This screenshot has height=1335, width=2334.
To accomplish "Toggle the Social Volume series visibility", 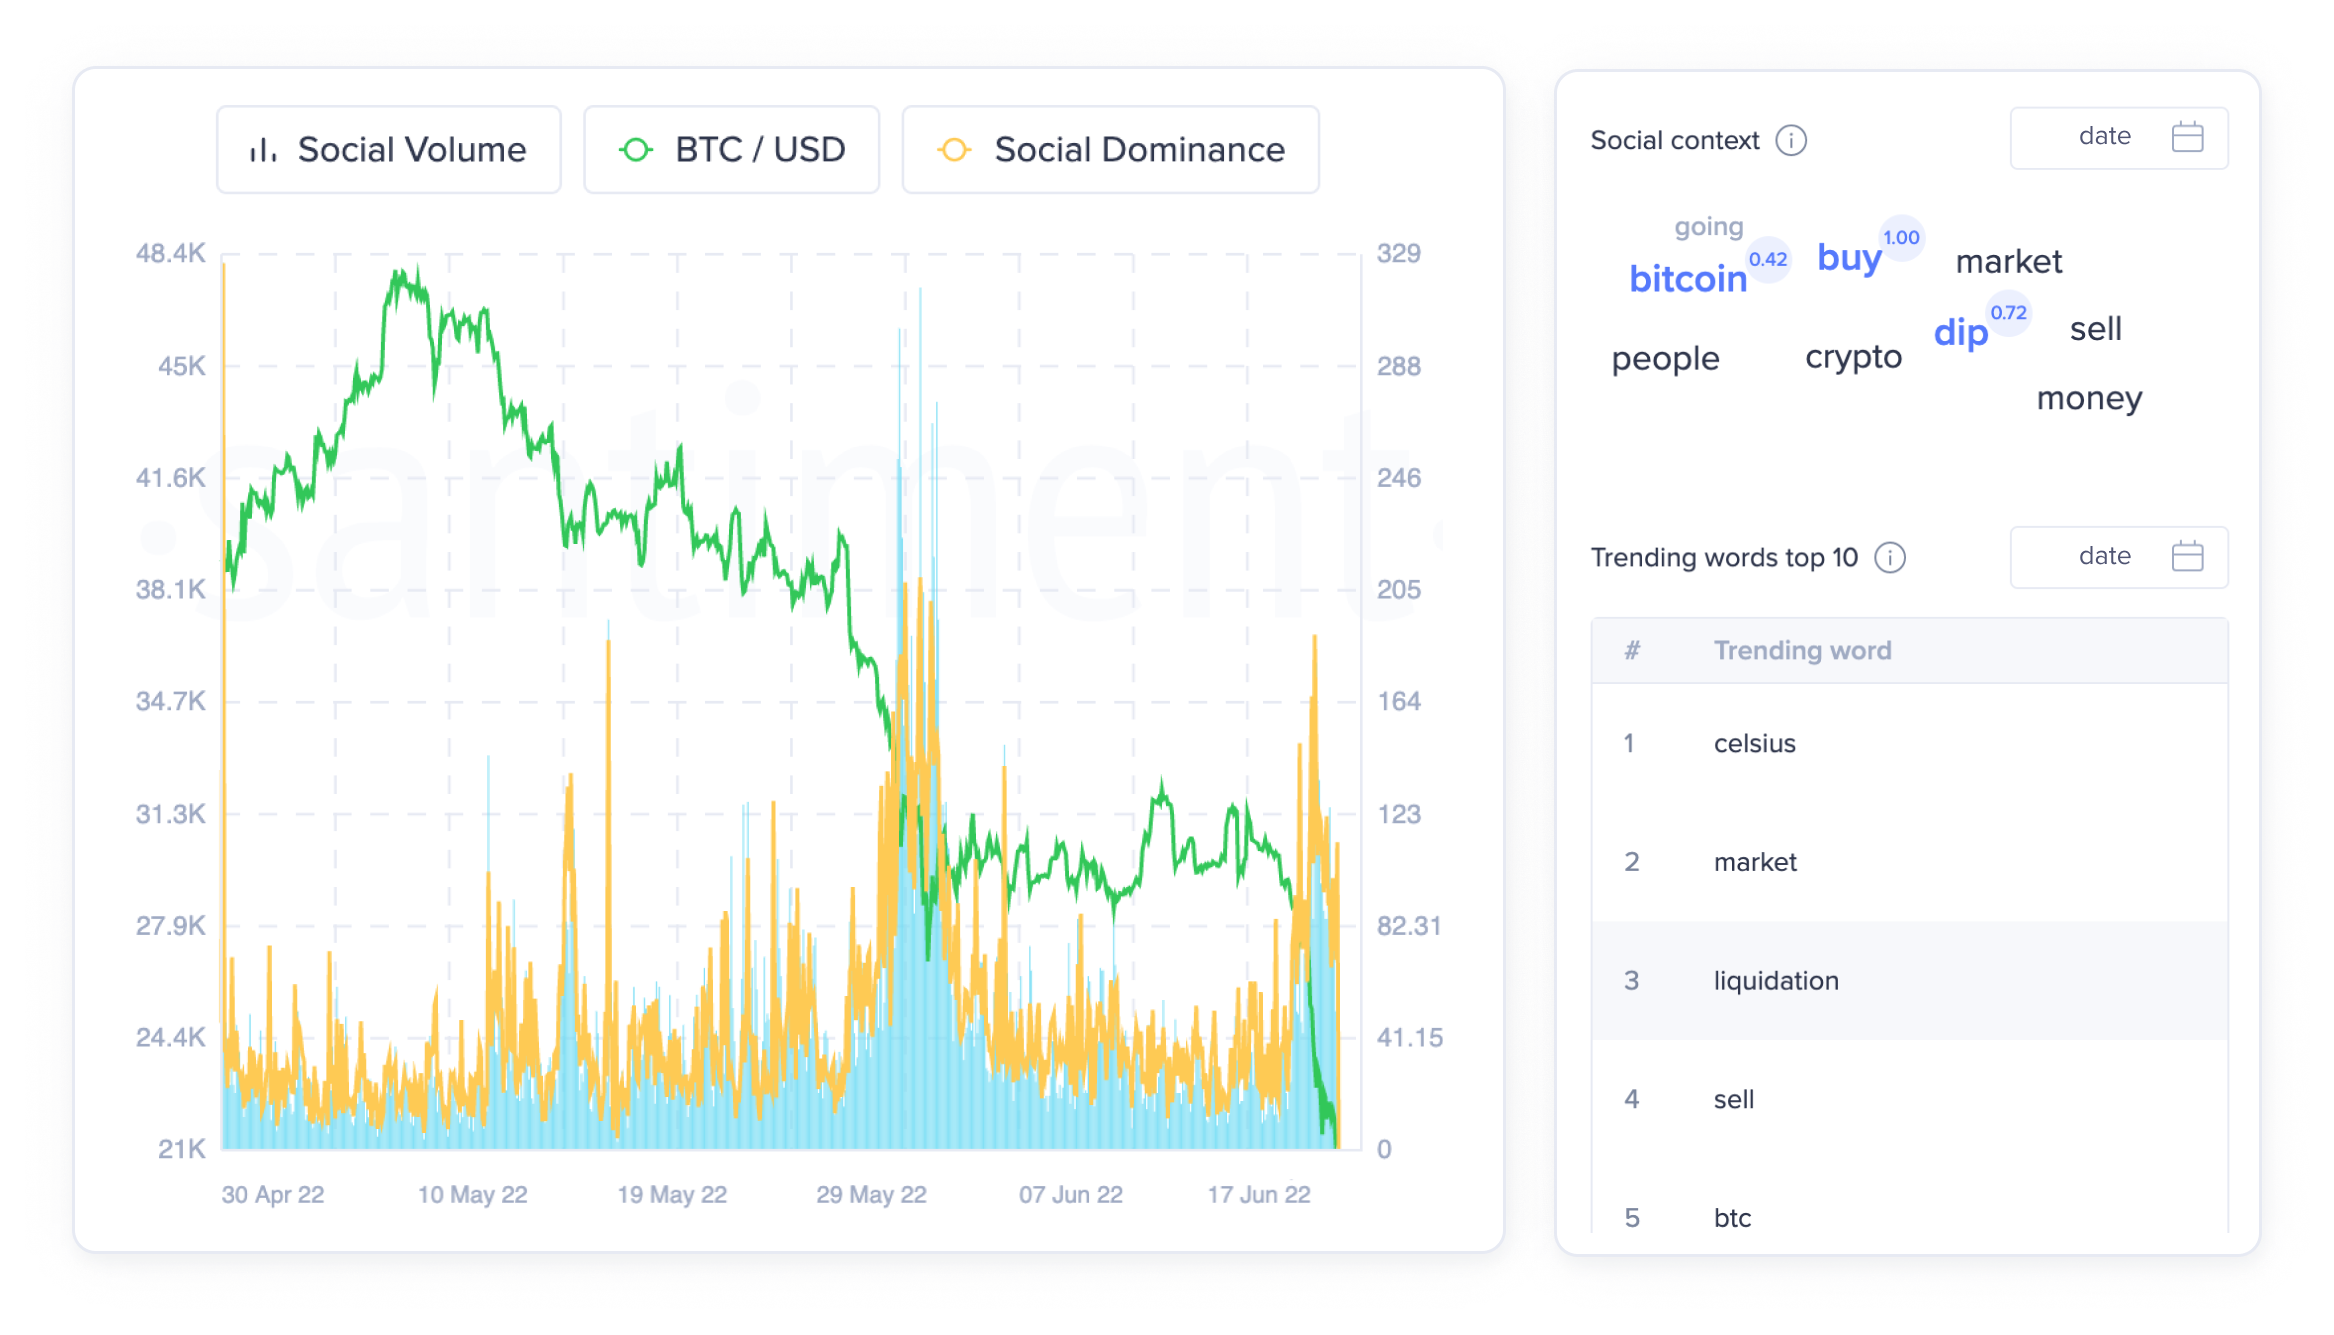I will click(389, 149).
